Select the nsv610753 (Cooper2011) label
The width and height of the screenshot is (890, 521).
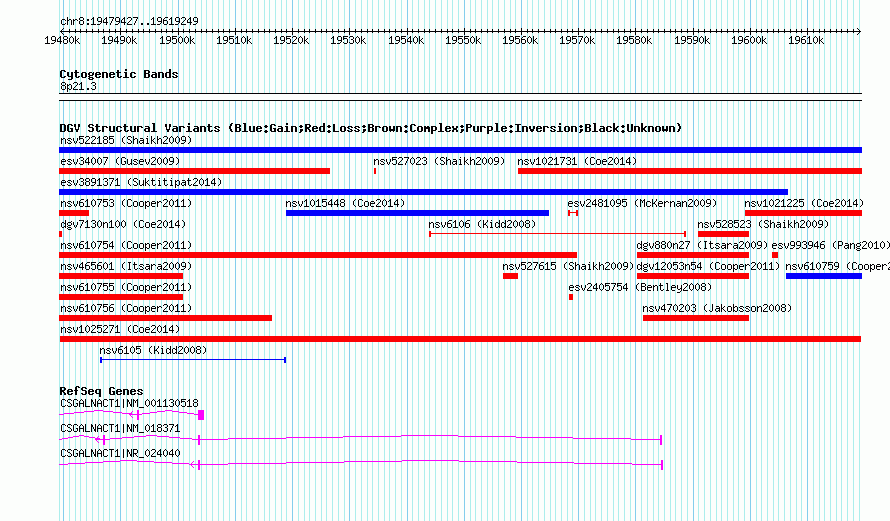[x=126, y=203]
